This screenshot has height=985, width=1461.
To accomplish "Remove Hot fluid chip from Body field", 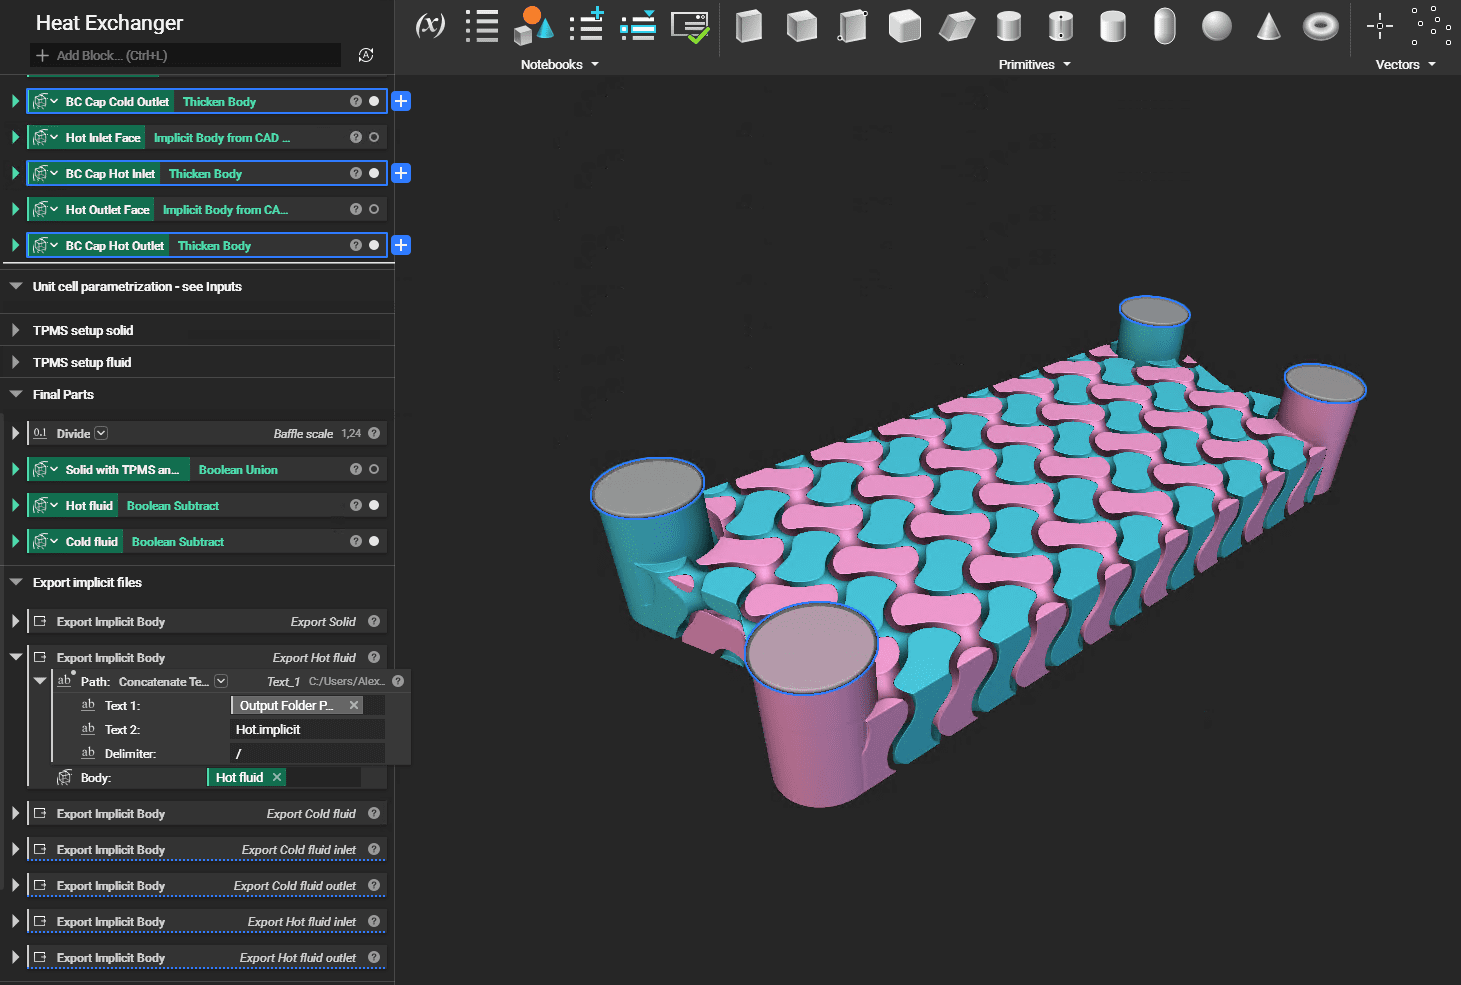I will click(x=277, y=777).
